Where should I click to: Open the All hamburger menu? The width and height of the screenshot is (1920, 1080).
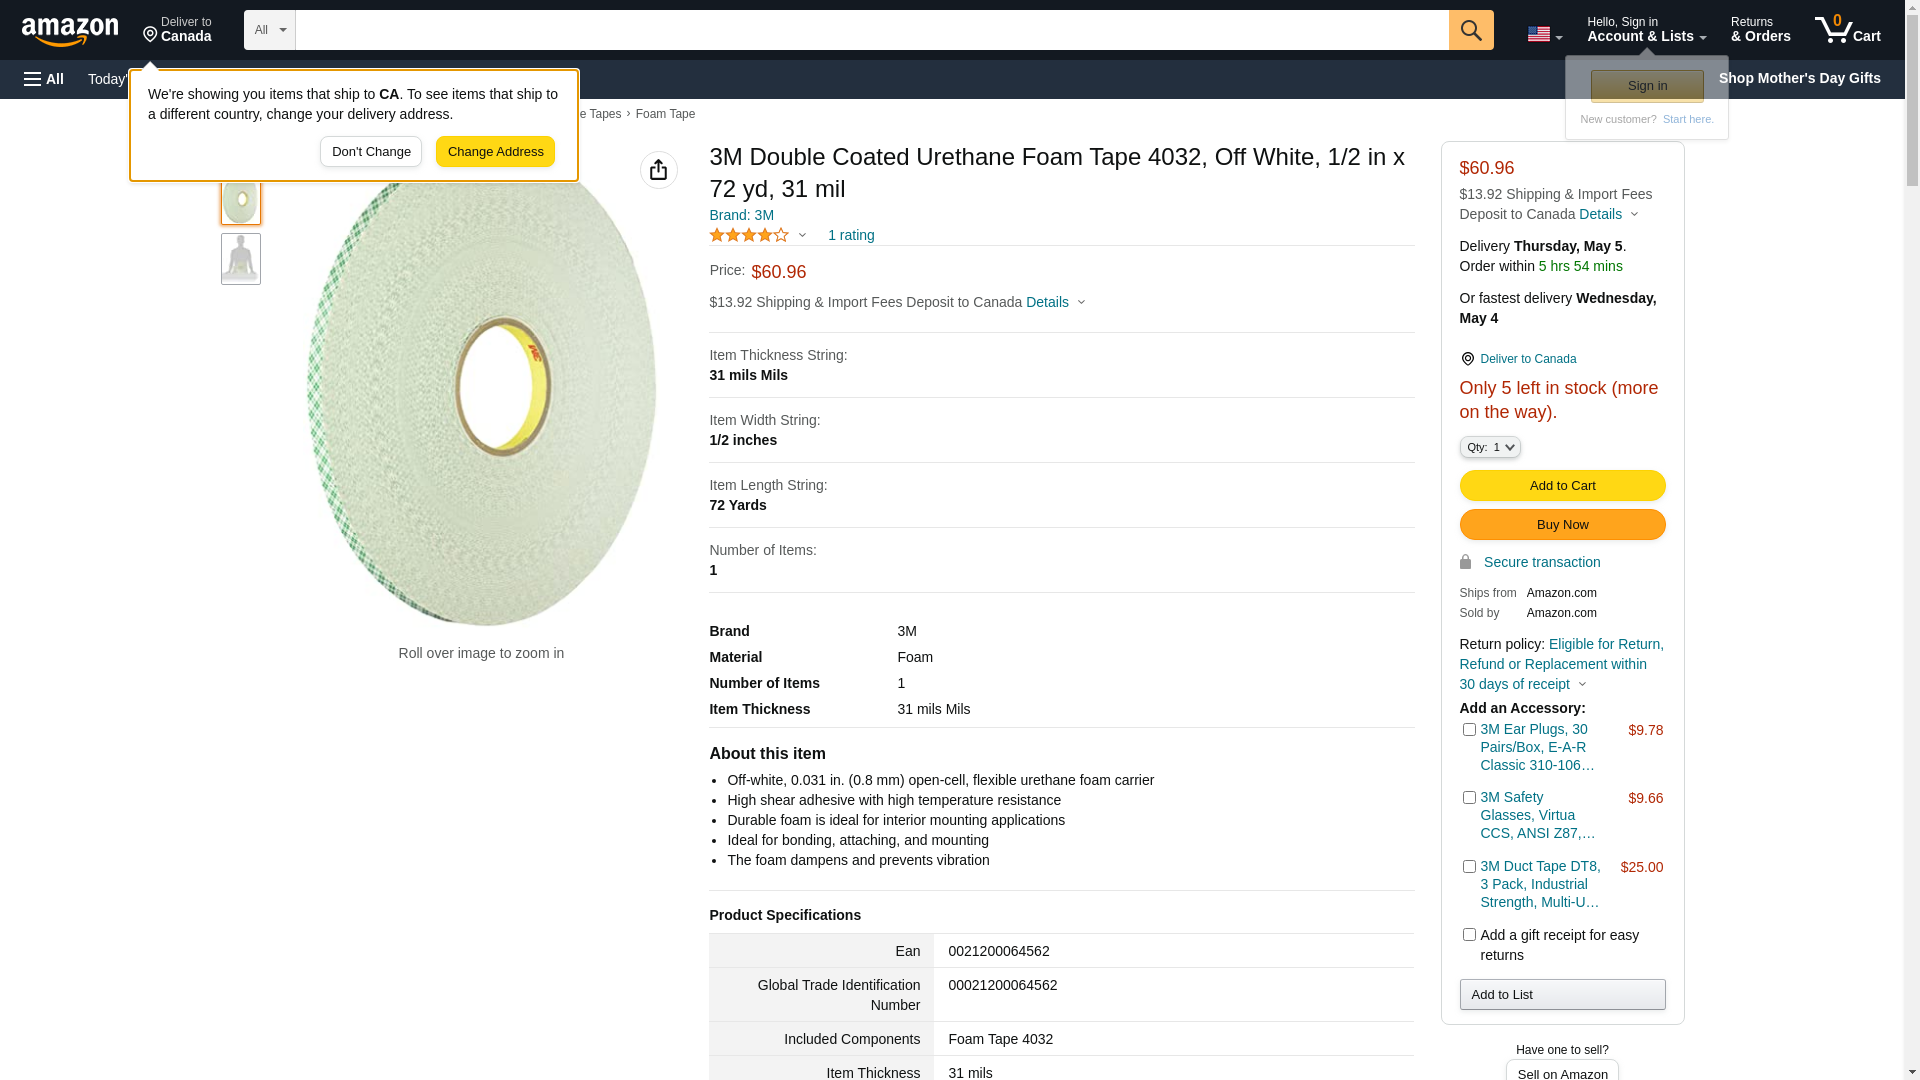(x=44, y=79)
